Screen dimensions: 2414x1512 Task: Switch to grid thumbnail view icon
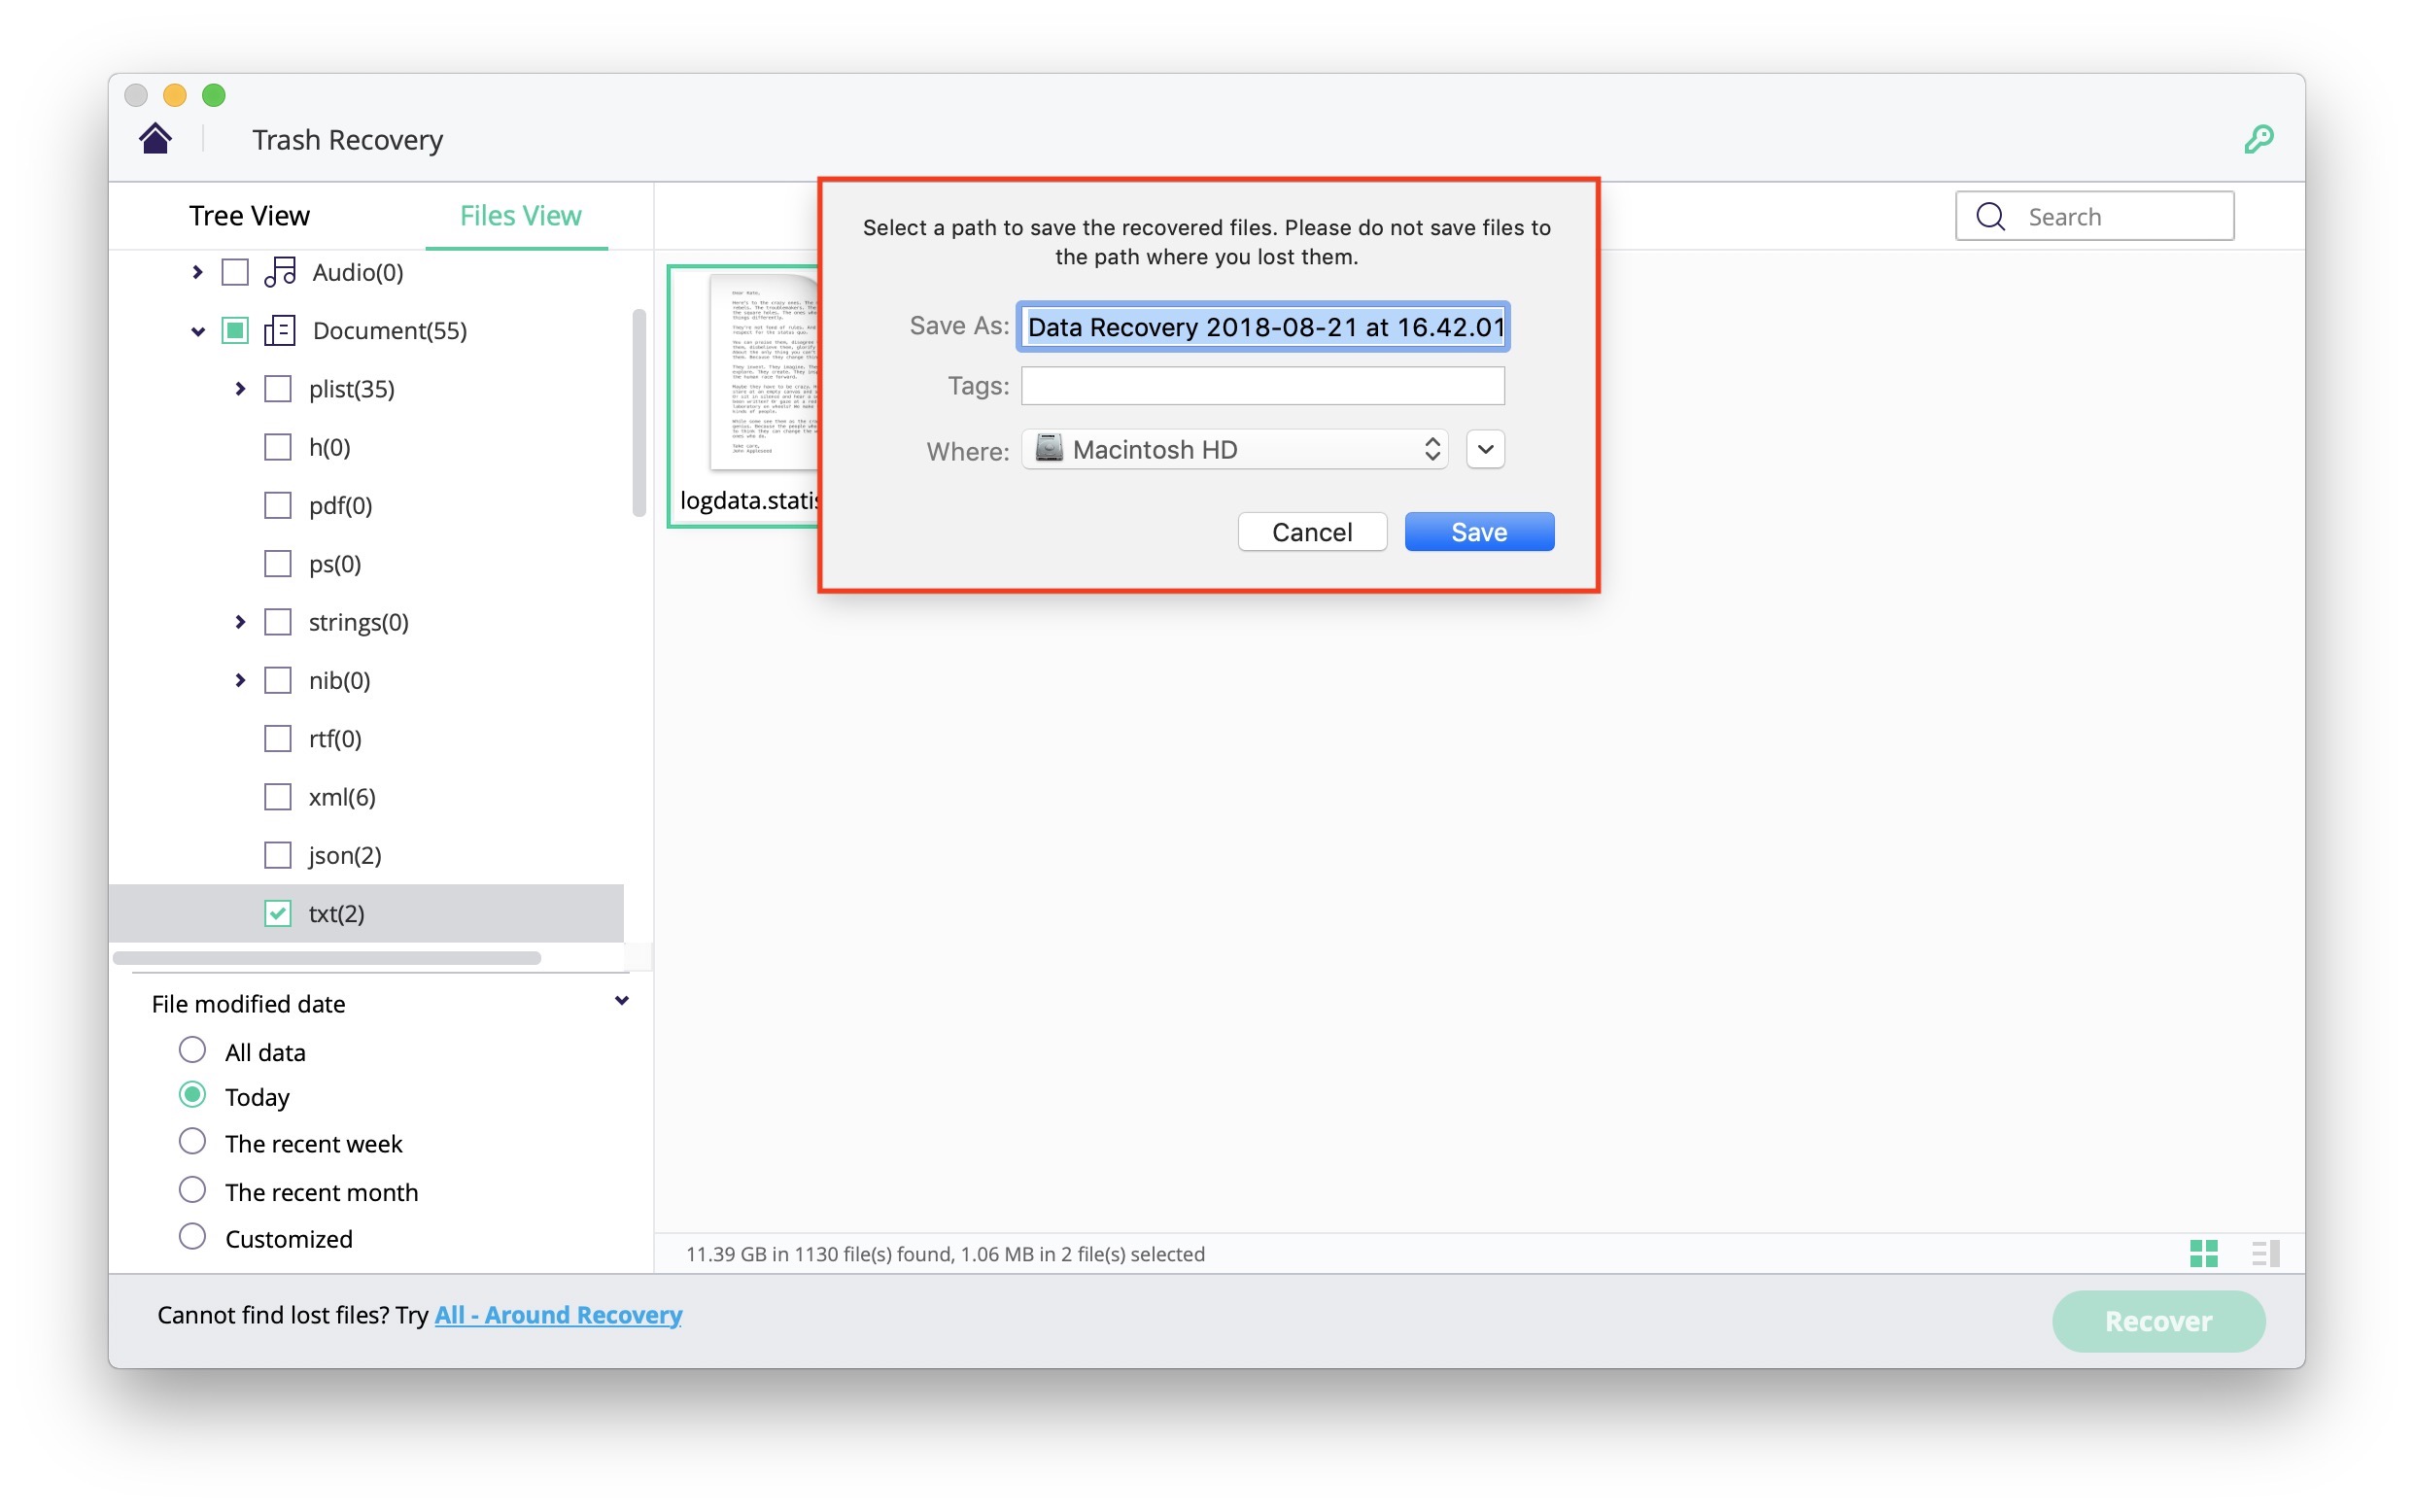[2203, 1253]
